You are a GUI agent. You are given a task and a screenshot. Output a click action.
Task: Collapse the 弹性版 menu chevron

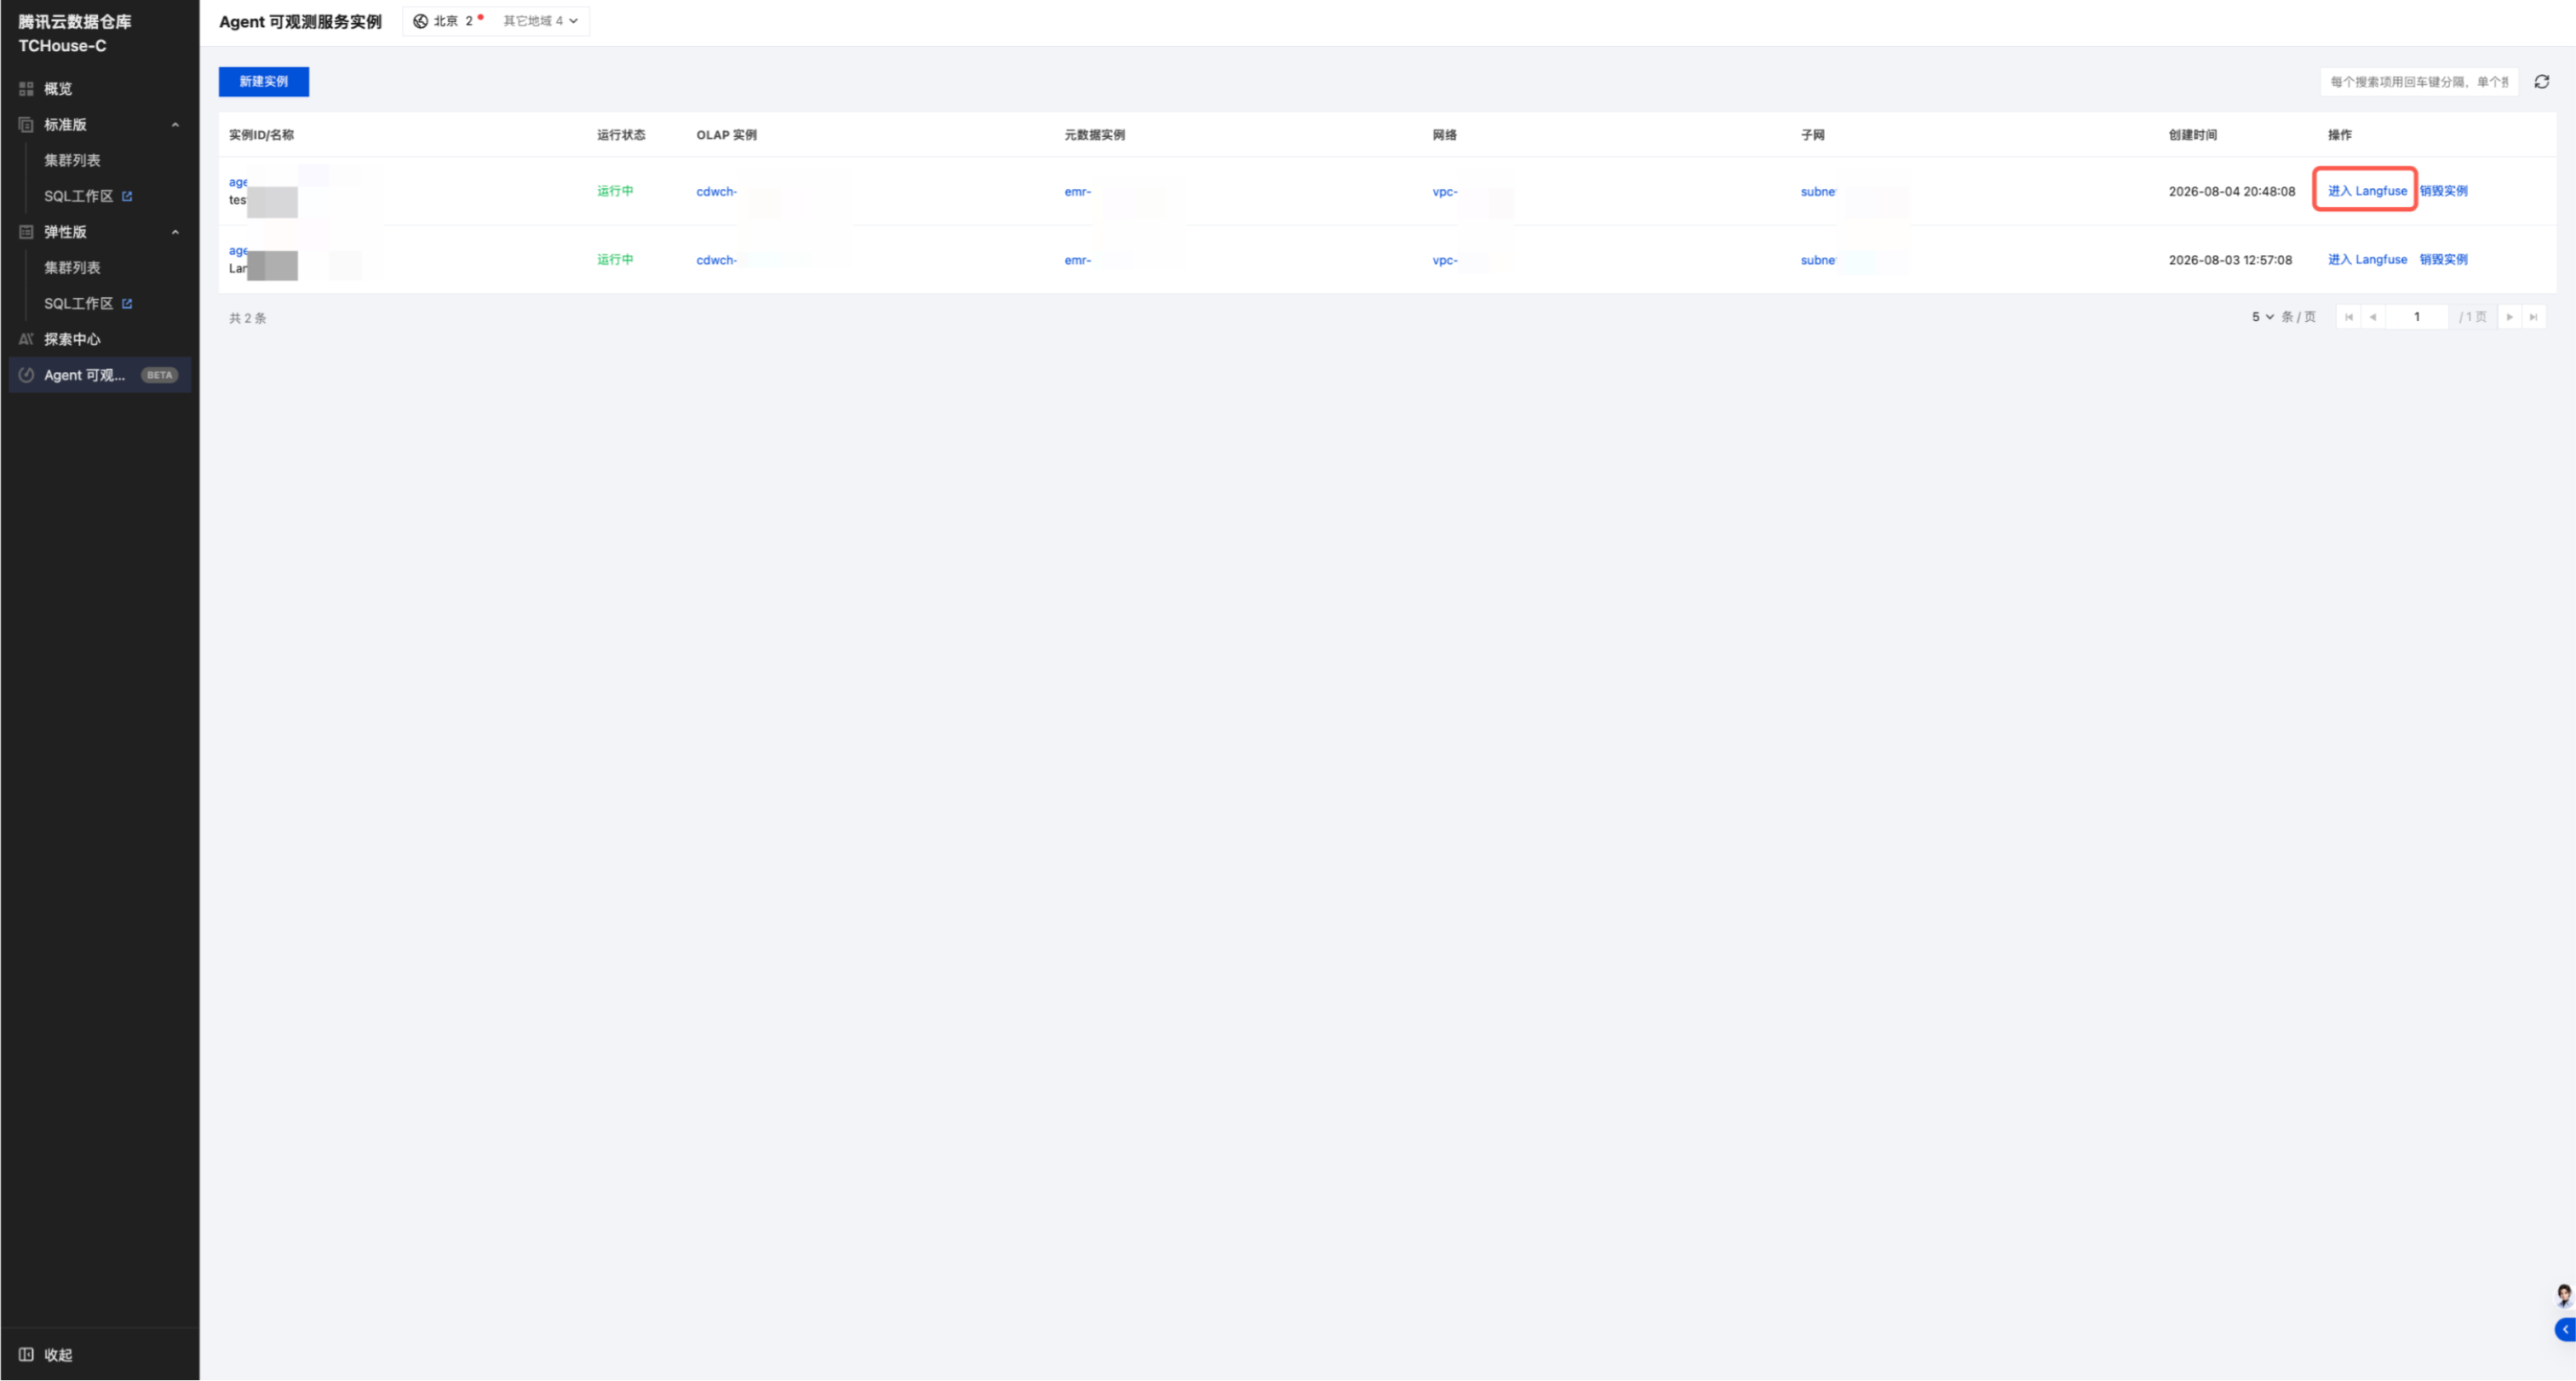pyautogui.click(x=175, y=232)
